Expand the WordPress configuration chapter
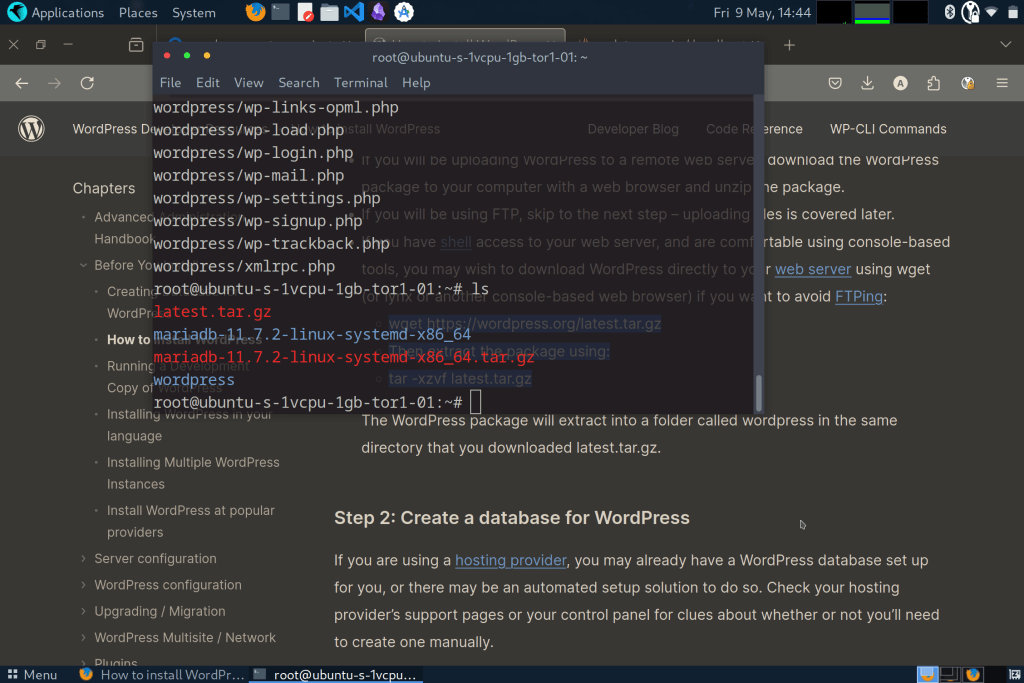This screenshot has height=683, width=1024. coord(84,585)
